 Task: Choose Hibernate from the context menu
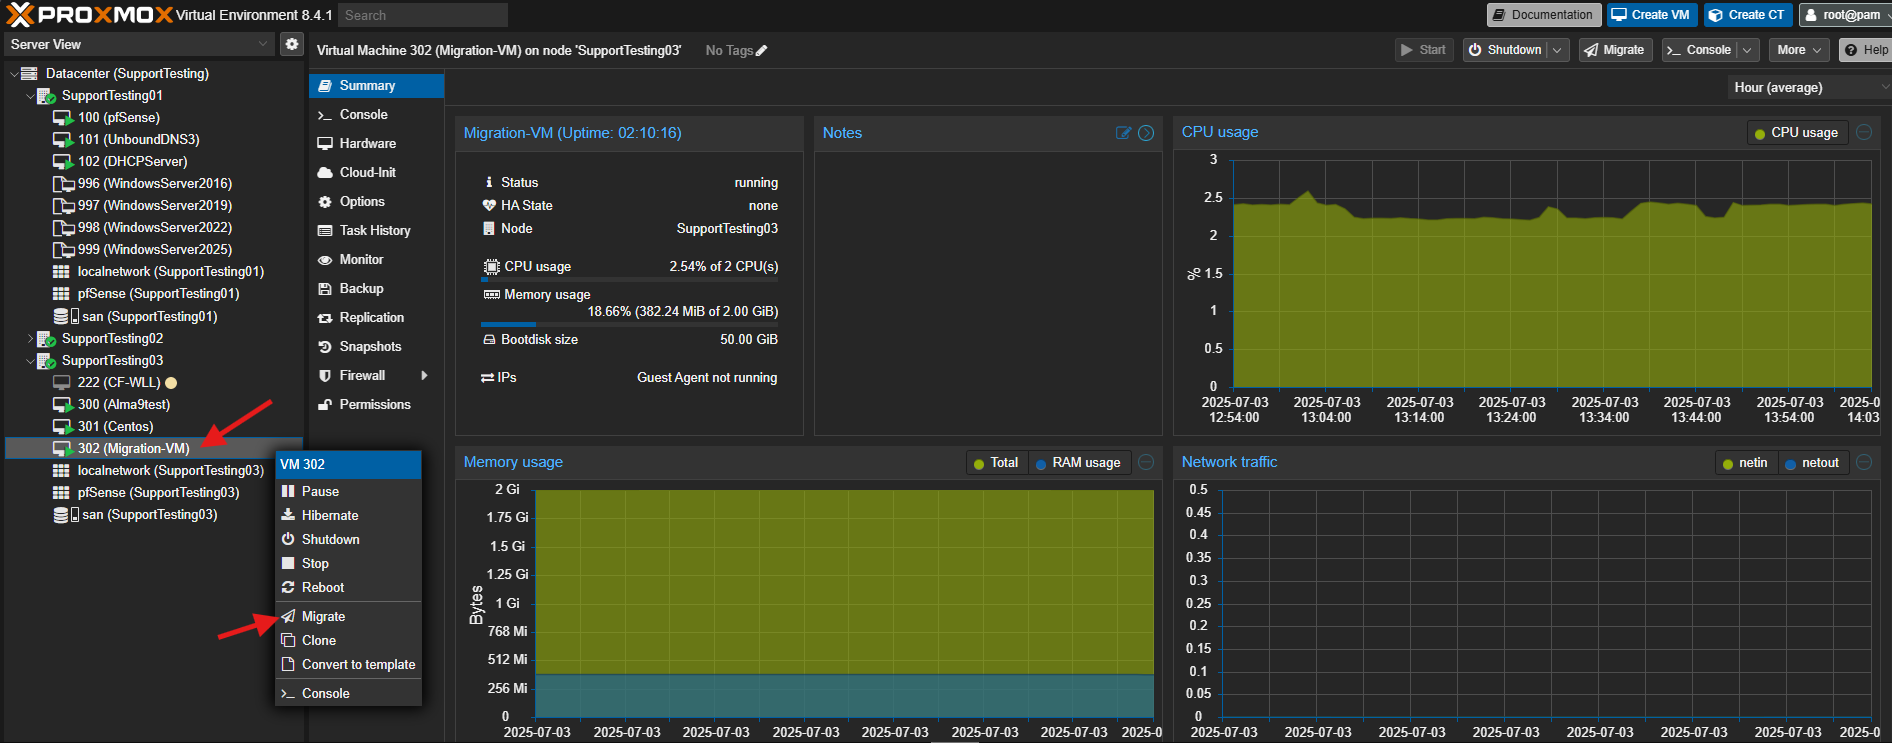[348, 516]
